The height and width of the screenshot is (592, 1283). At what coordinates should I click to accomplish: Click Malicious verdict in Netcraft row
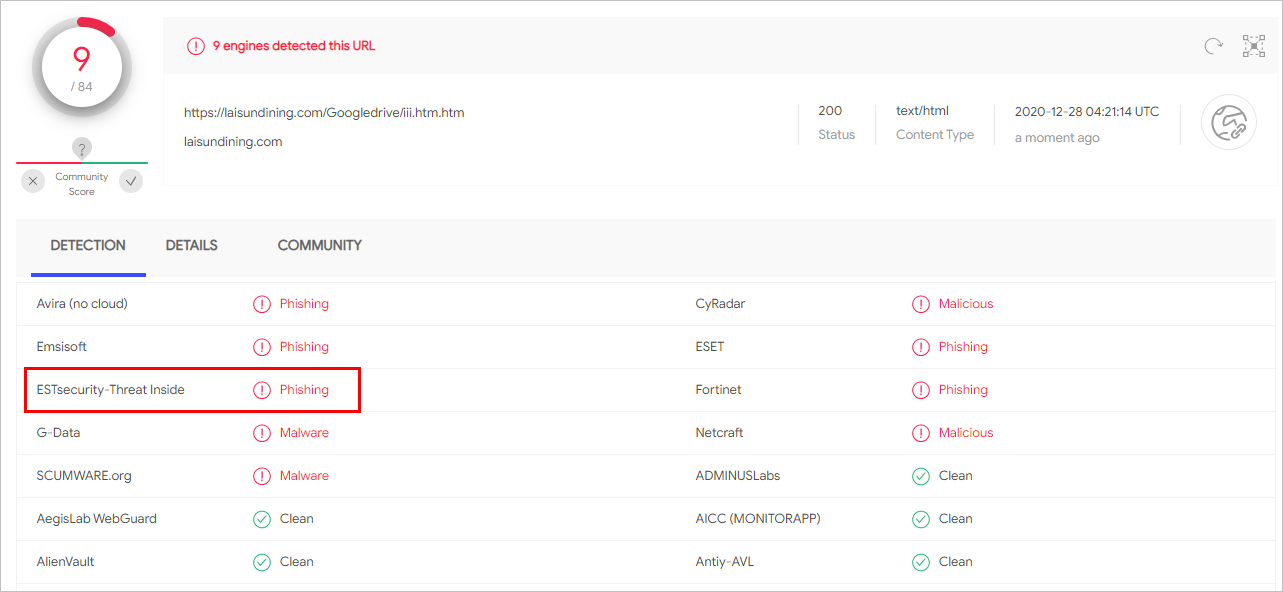(x=966, y=433)
